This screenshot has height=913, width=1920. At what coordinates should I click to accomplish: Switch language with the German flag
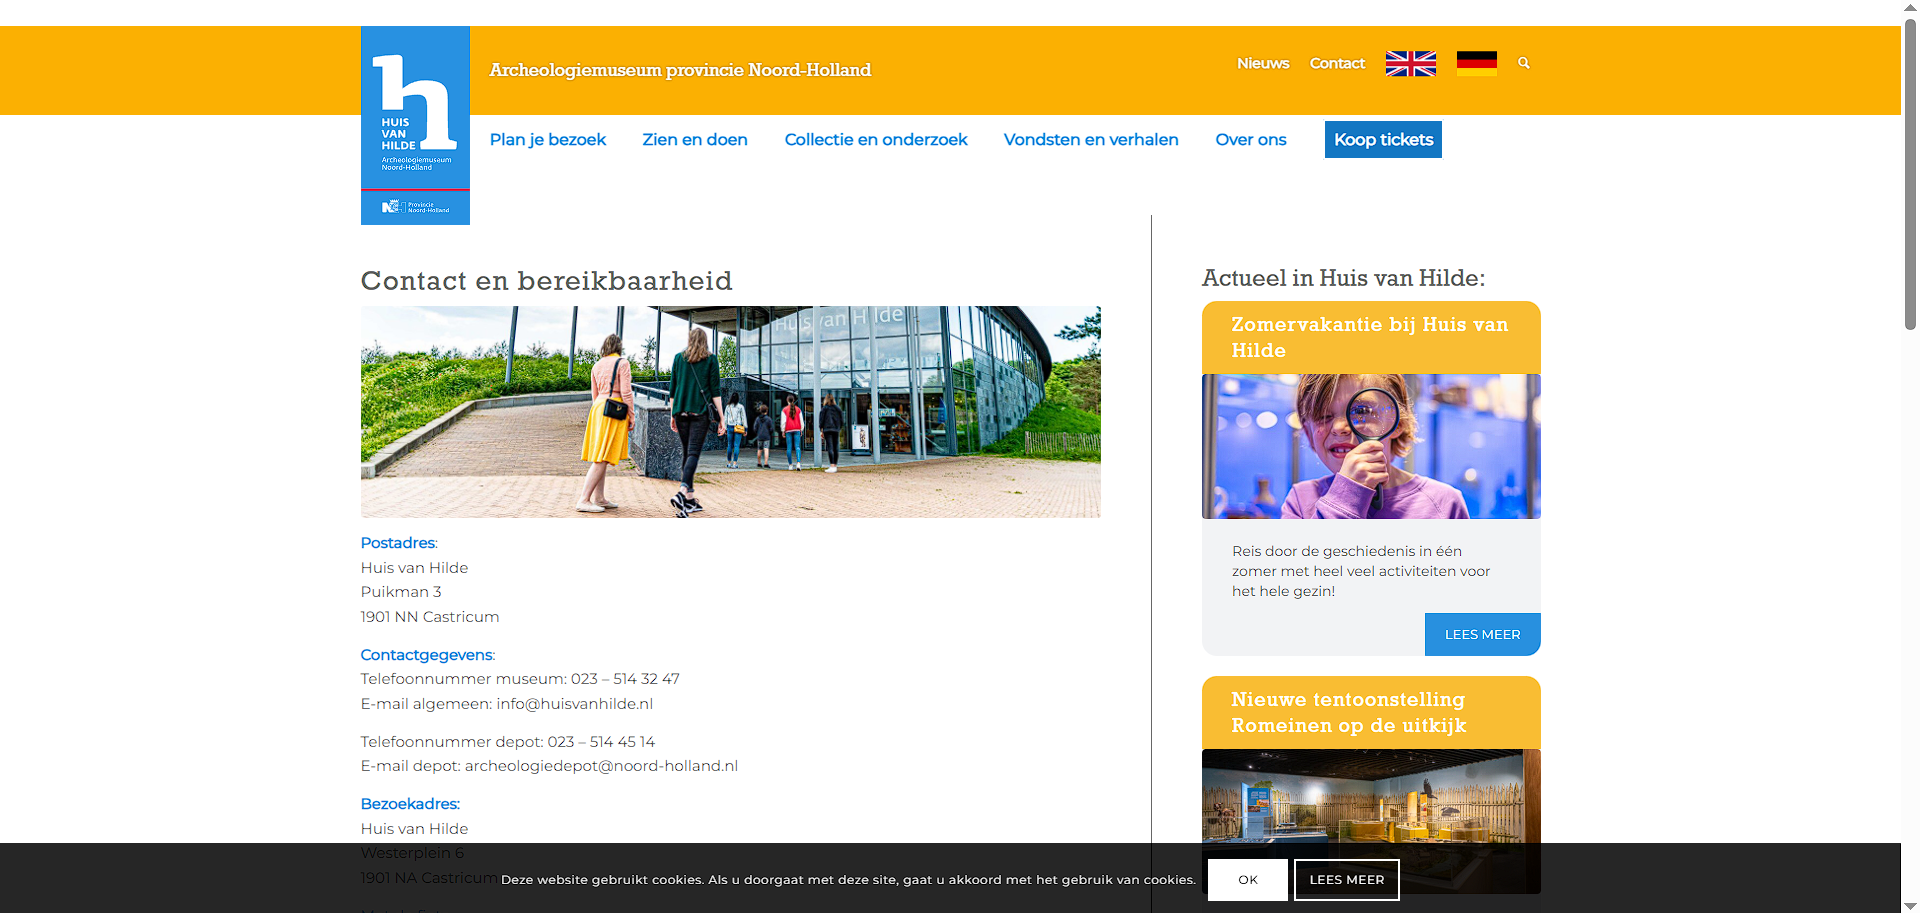pos(1476,64)
